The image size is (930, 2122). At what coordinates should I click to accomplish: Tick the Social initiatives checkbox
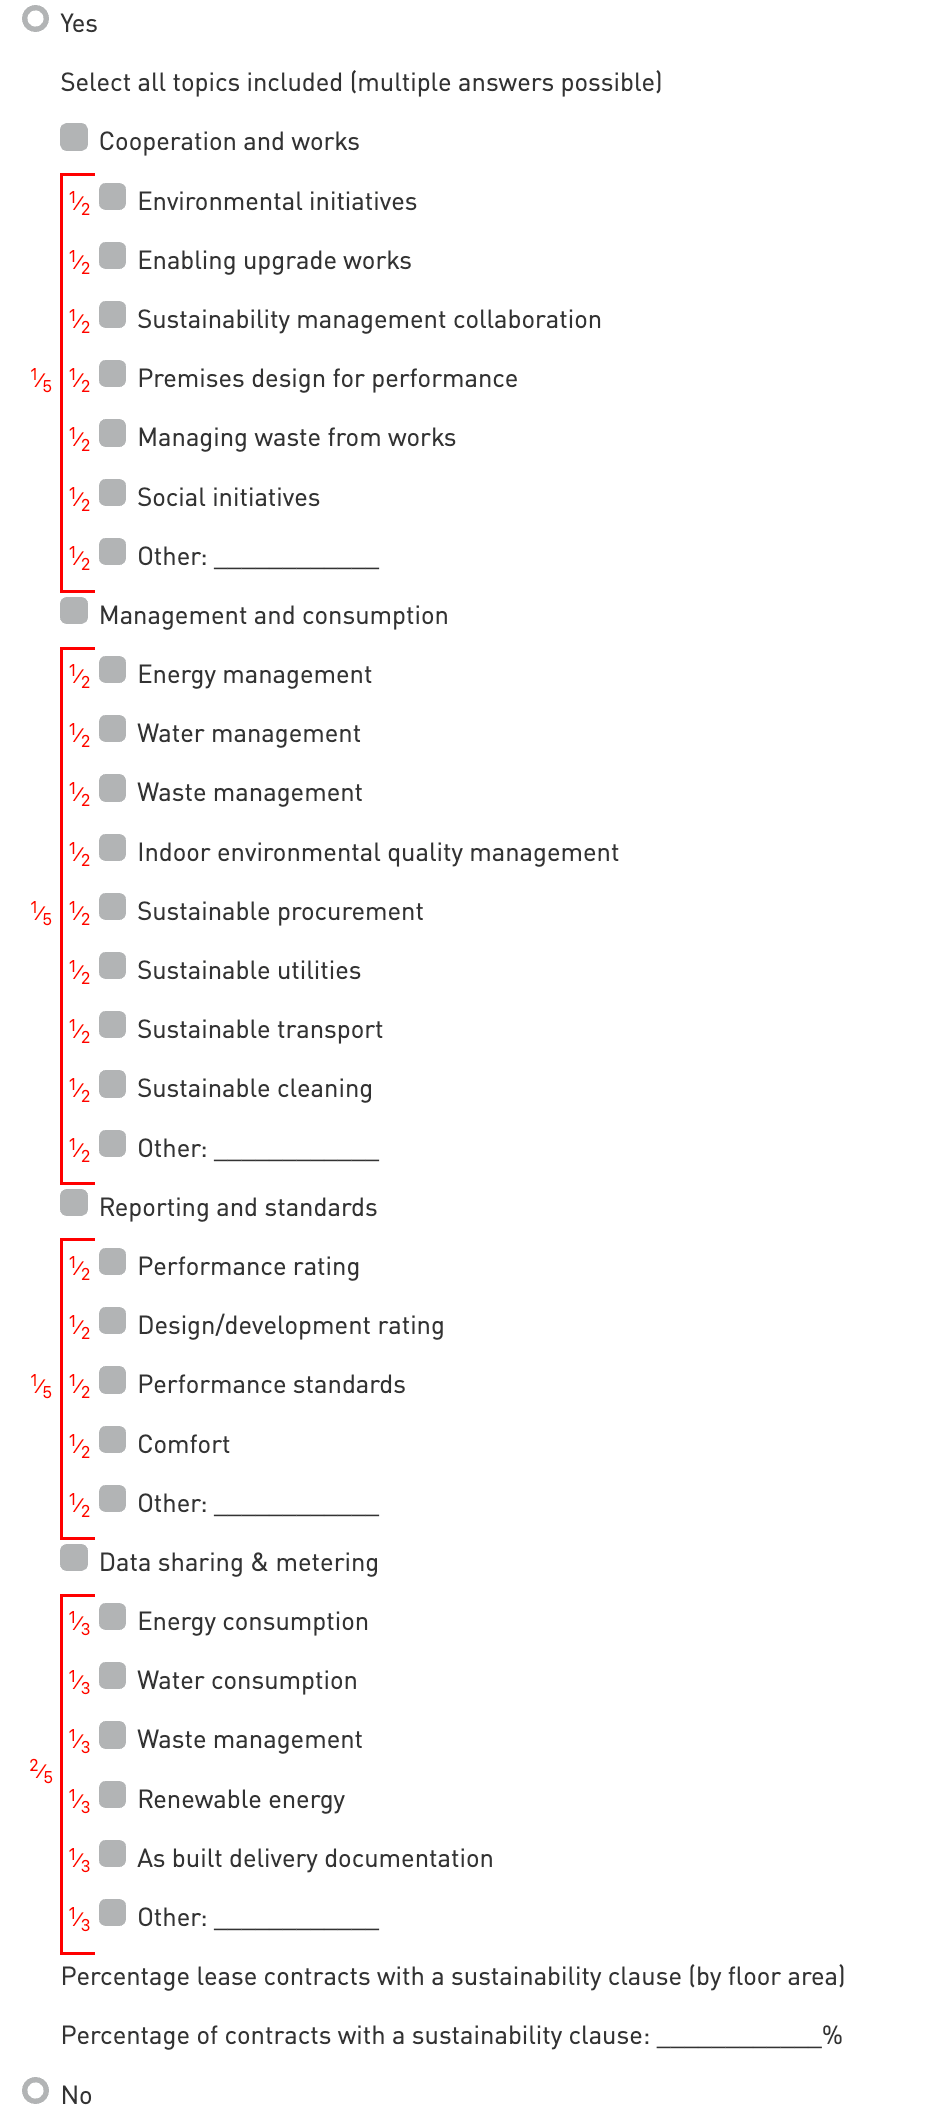tap(113, 493)
